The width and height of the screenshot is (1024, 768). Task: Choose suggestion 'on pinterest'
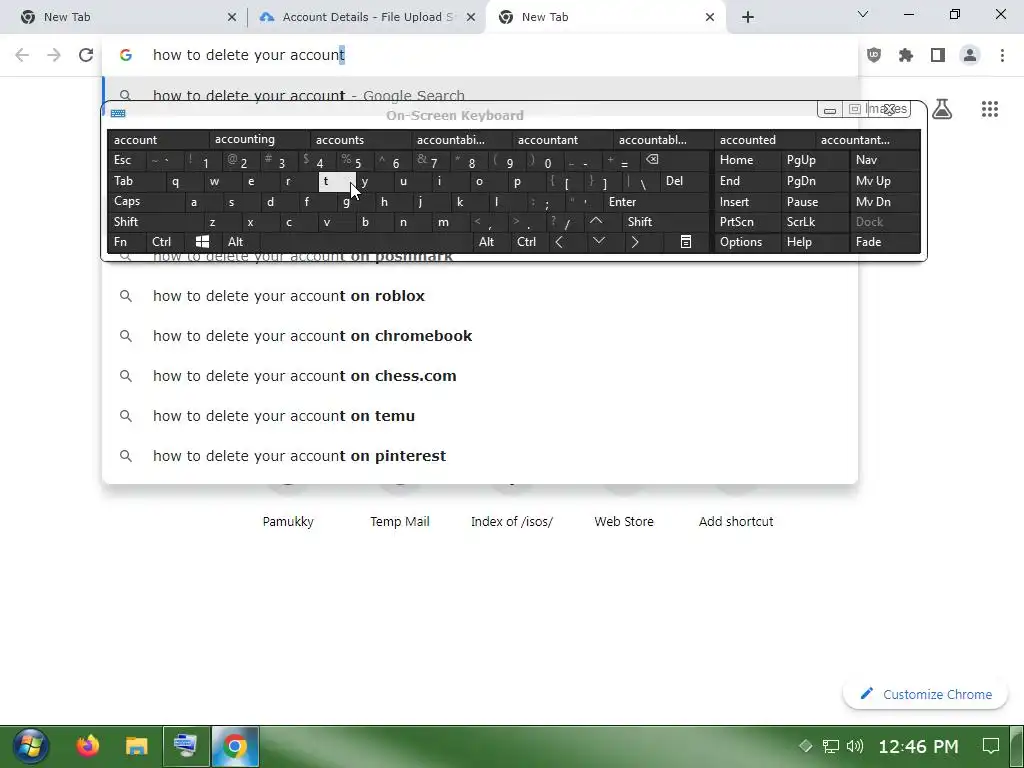(480, 456)
